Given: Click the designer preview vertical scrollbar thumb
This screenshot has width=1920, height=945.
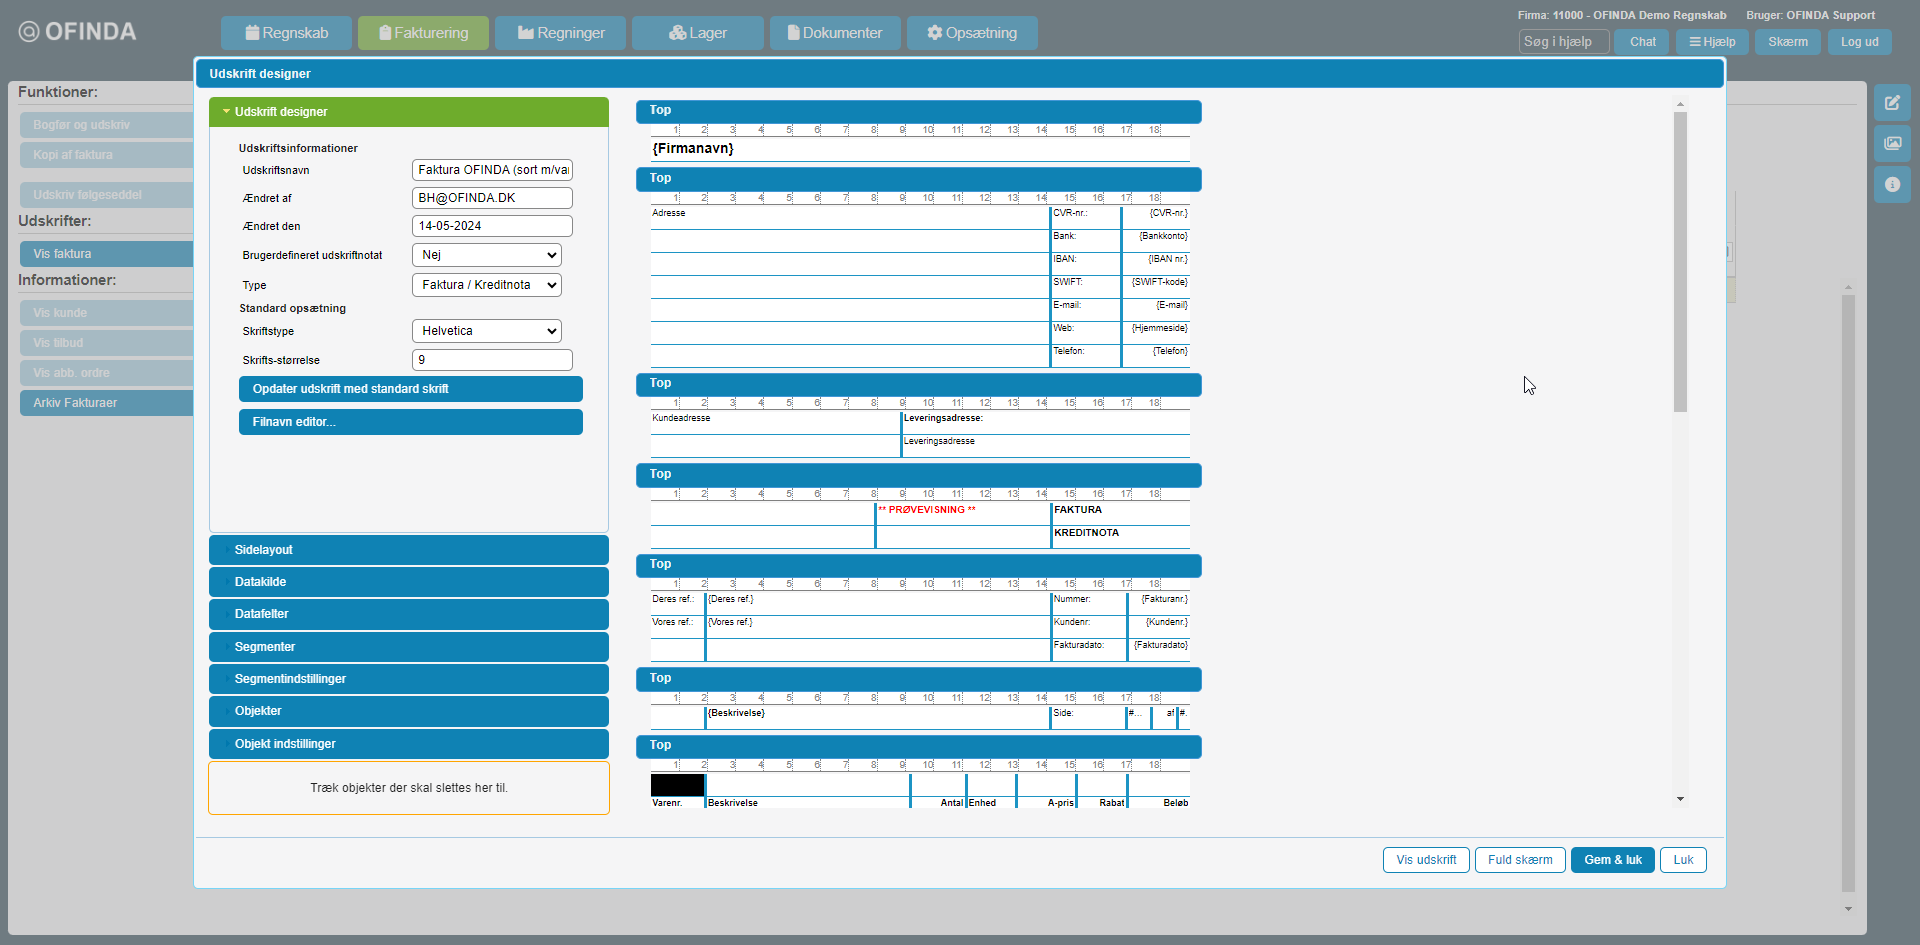Looking at the screenshot, I should click(x=1680, y=260).
